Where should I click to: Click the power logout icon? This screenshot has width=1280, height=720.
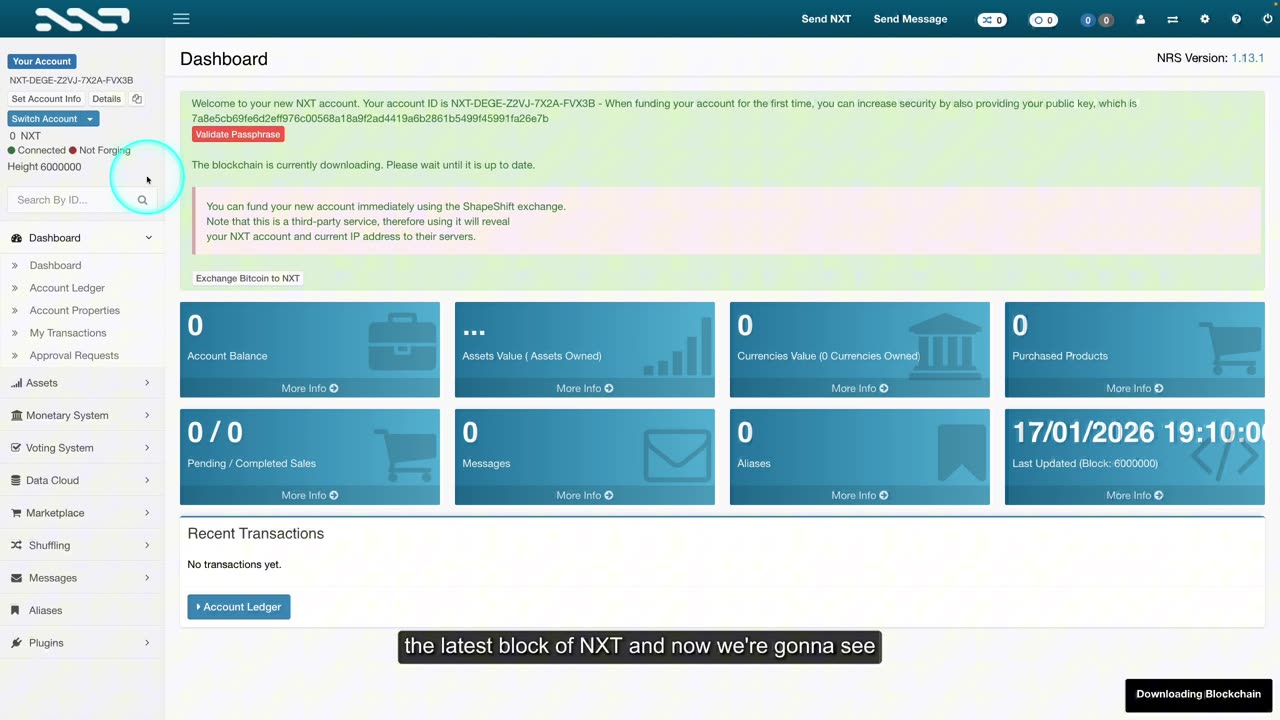(x=1268, y=20)
